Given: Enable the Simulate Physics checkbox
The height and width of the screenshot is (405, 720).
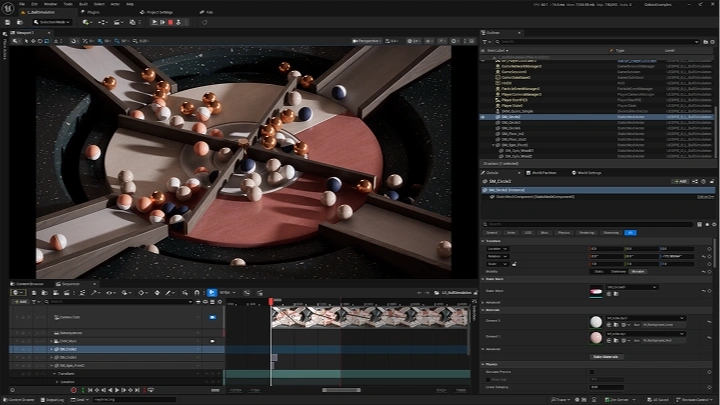Looking at the screenshot, I should (592, 372).
